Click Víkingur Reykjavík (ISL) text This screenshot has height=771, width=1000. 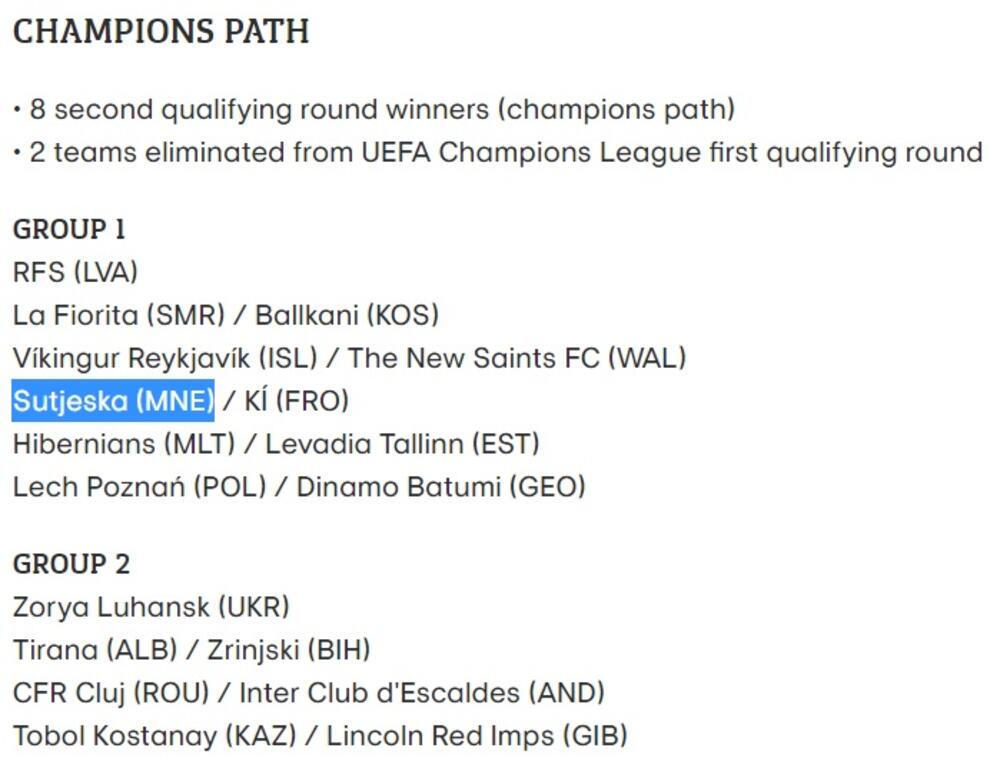[165, 358]
